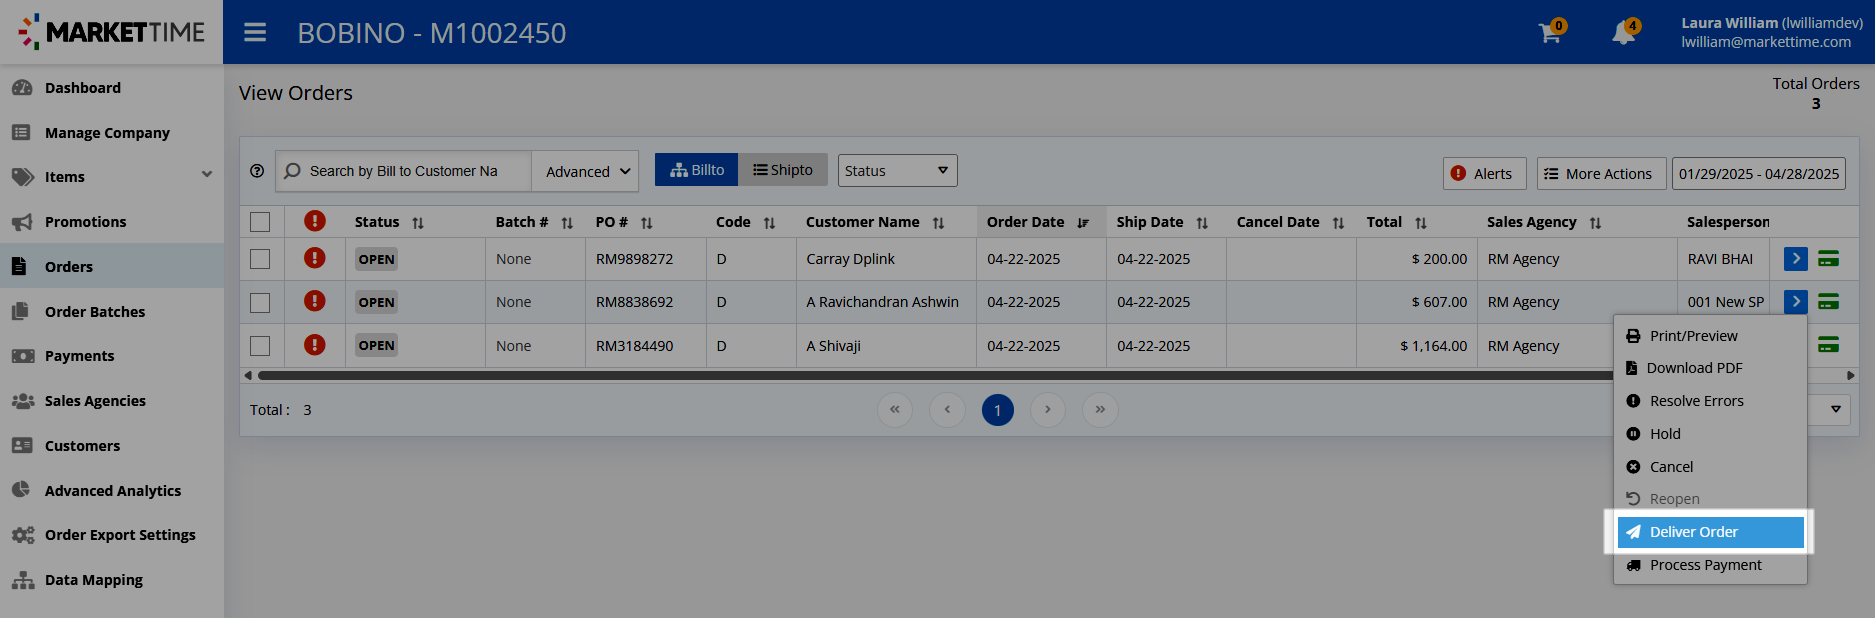This screenshot has height=618, width=1875.
Task: Expand the Advanced search dropdown
Action: pos(585,171)
